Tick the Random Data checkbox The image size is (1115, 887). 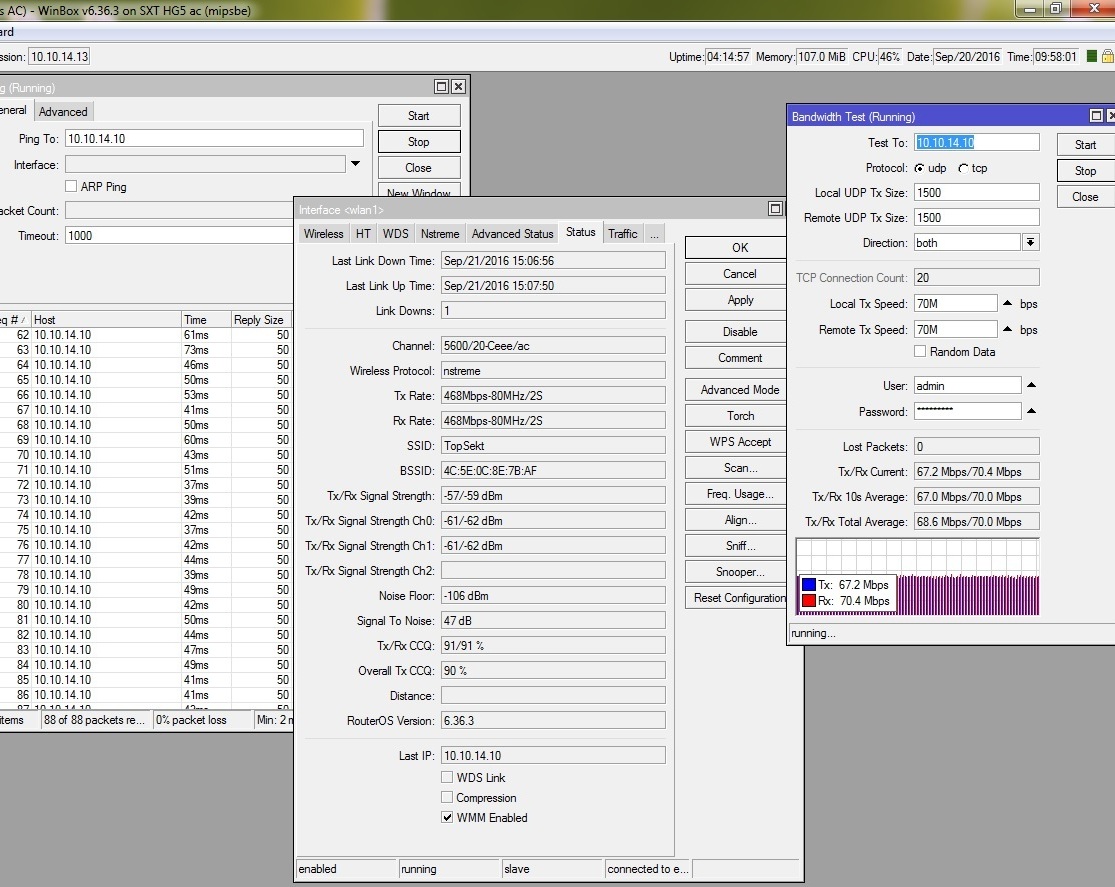tap(920, 351)
